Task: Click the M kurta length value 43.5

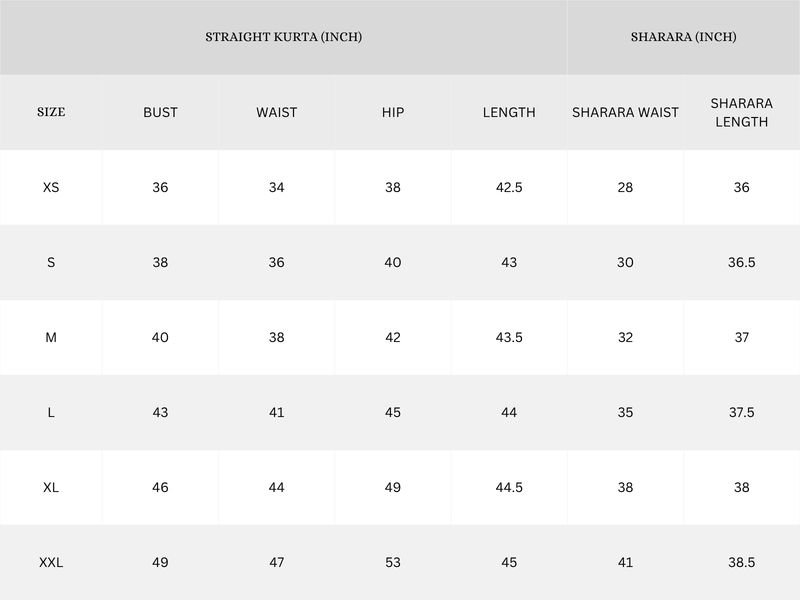Action: coord(509,337)
